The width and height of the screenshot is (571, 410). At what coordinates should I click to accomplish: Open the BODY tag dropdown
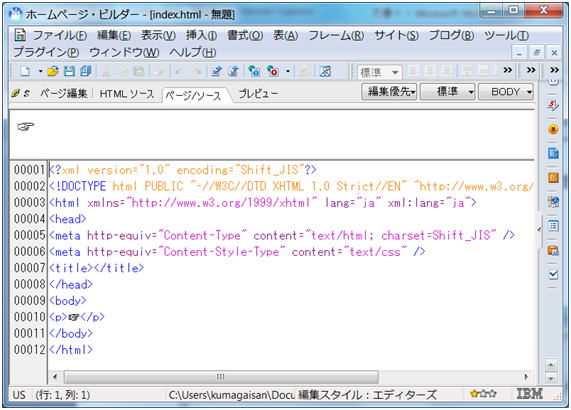505,92
